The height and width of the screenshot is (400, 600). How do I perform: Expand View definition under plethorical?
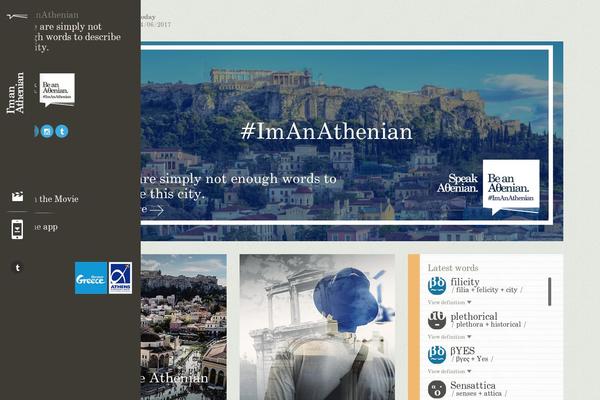pos(449,337)
